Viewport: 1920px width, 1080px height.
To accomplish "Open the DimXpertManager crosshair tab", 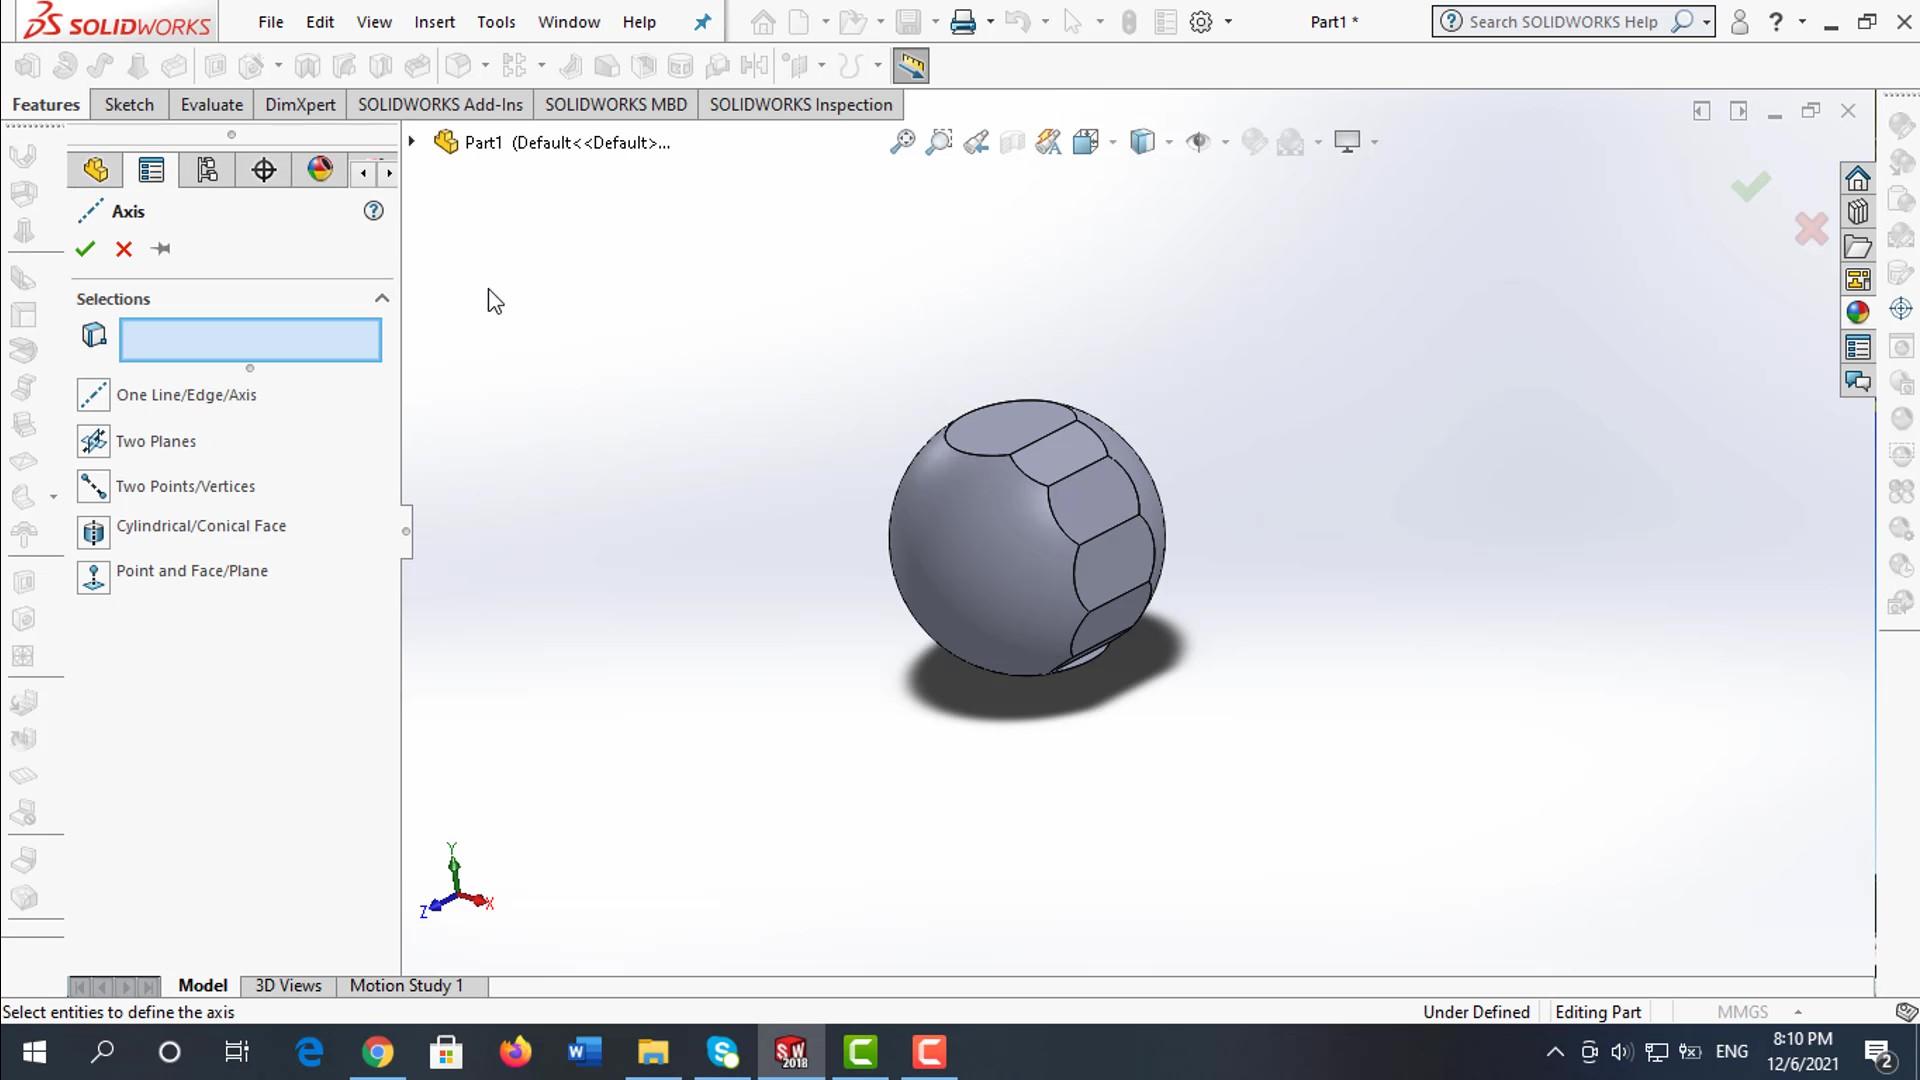I will point(264,170).
